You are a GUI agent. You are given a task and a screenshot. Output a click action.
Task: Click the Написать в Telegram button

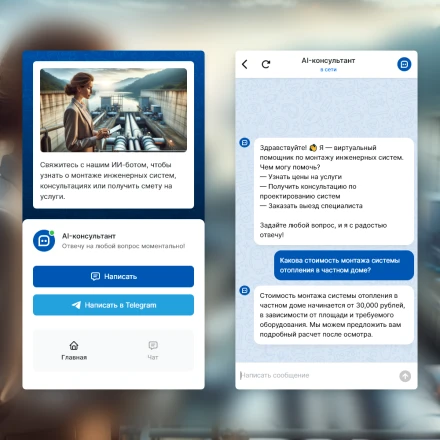[x=113, y=305]
